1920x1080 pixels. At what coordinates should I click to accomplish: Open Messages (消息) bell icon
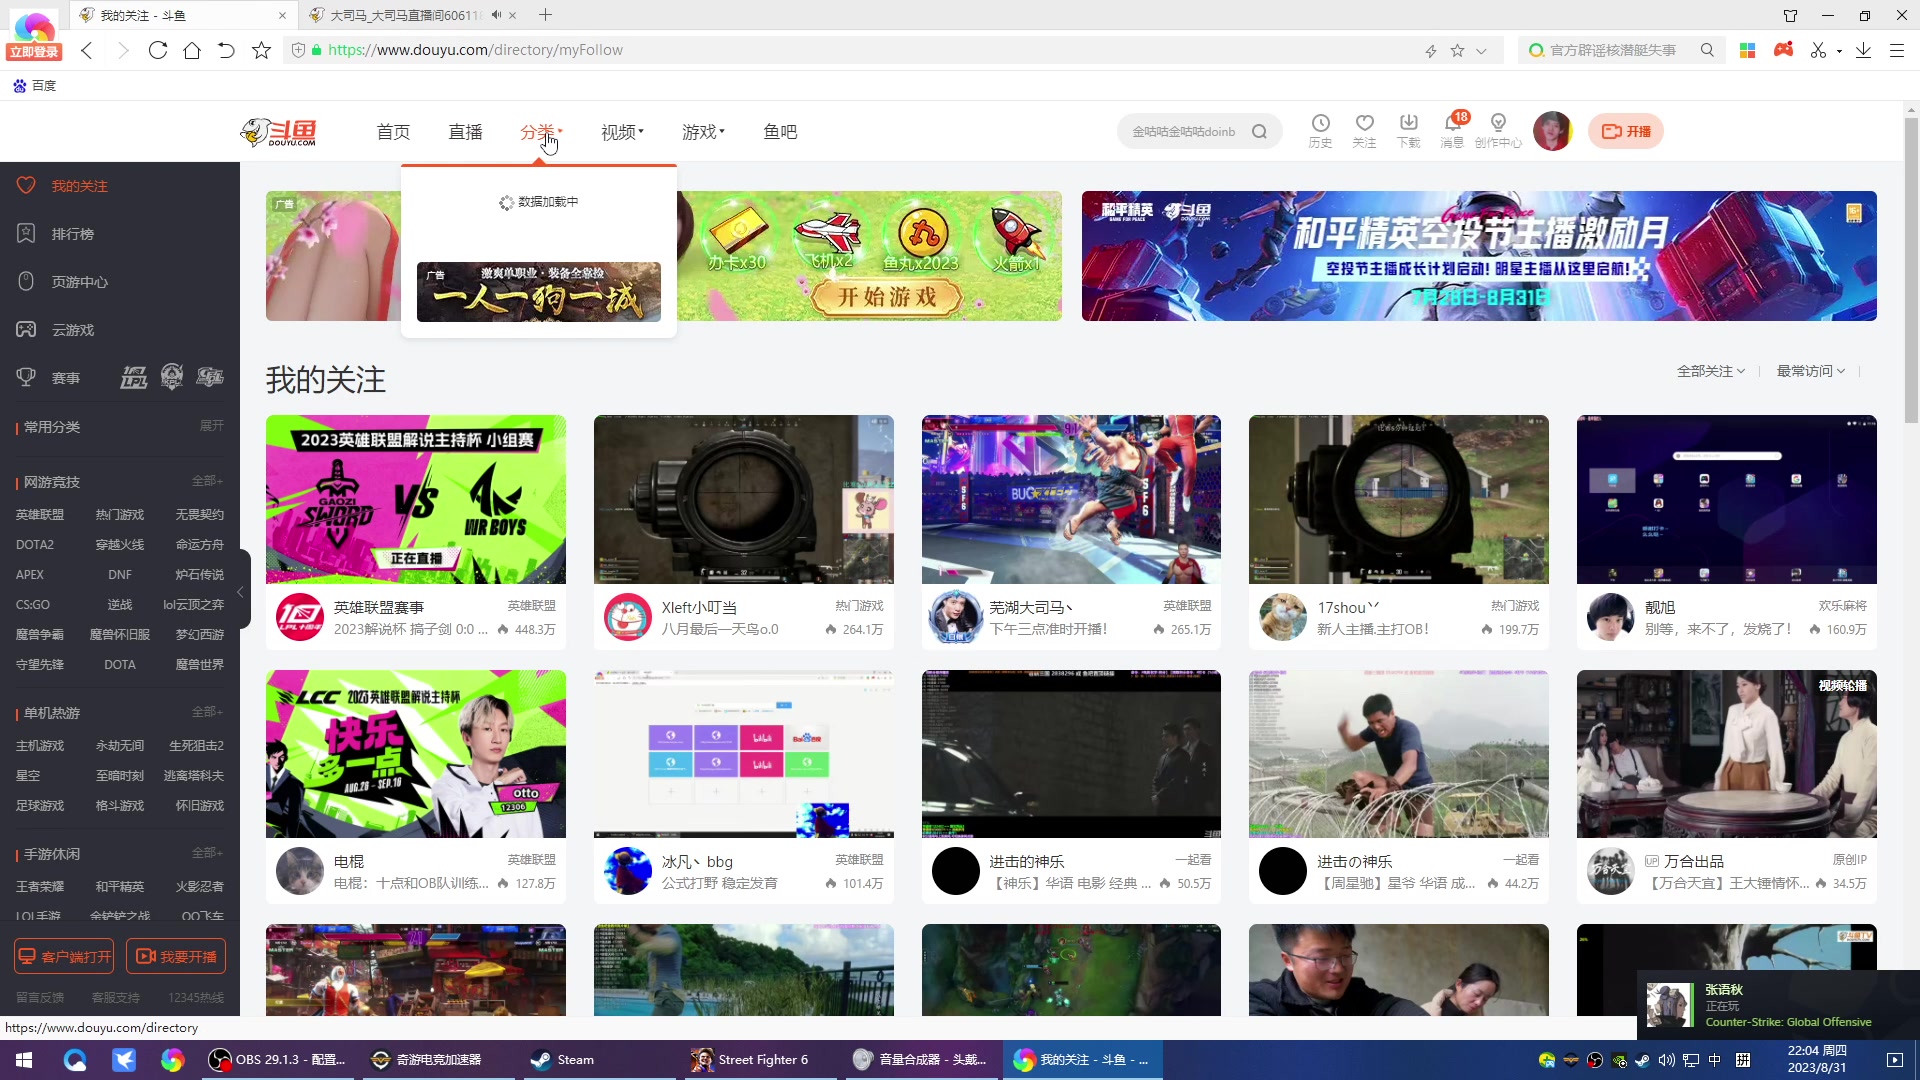[1452, 130]
